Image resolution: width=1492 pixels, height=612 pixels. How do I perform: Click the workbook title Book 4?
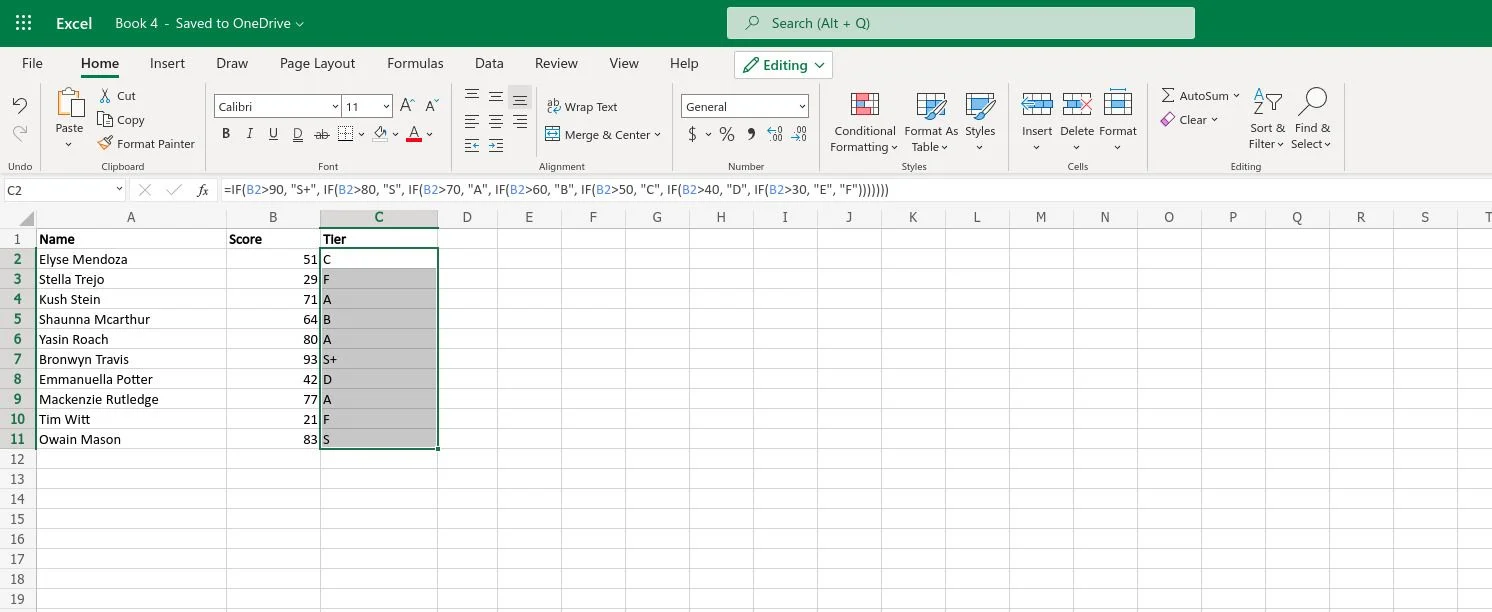[x=137, y=23]
